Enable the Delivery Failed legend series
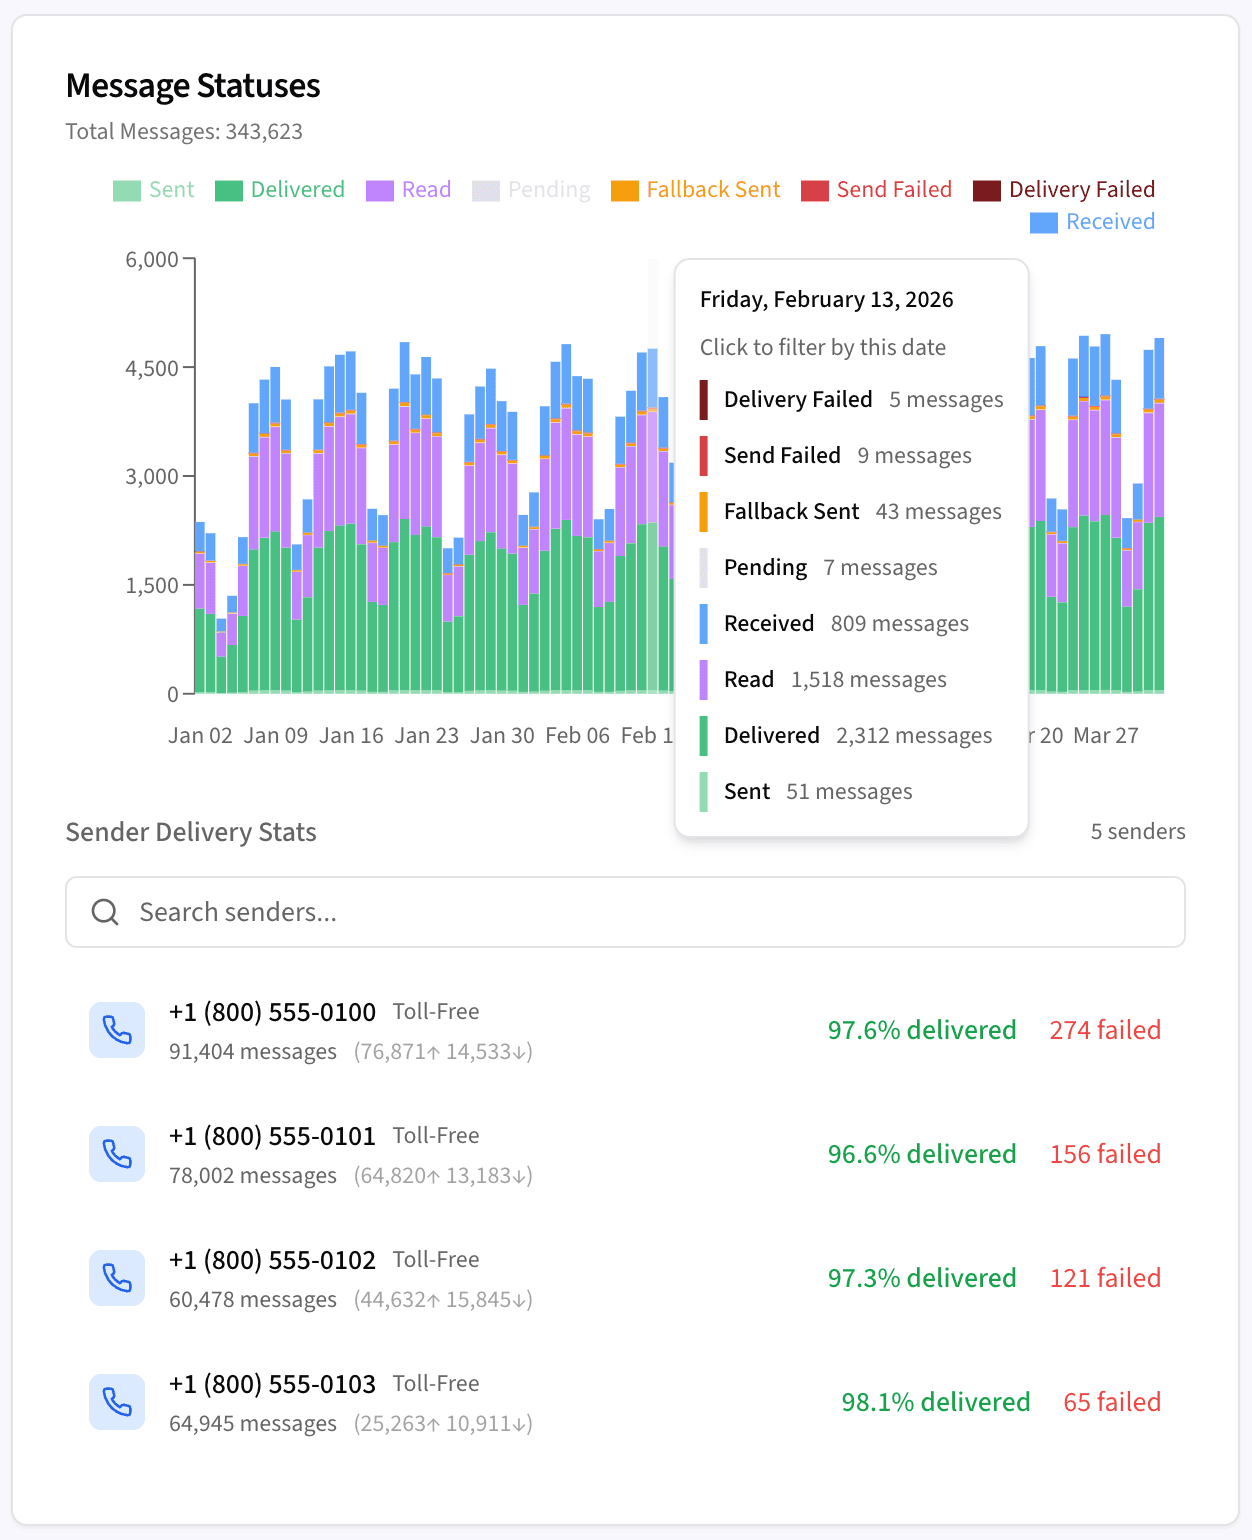The height and width of the screenshot is (1540, 1252). 1064,189
